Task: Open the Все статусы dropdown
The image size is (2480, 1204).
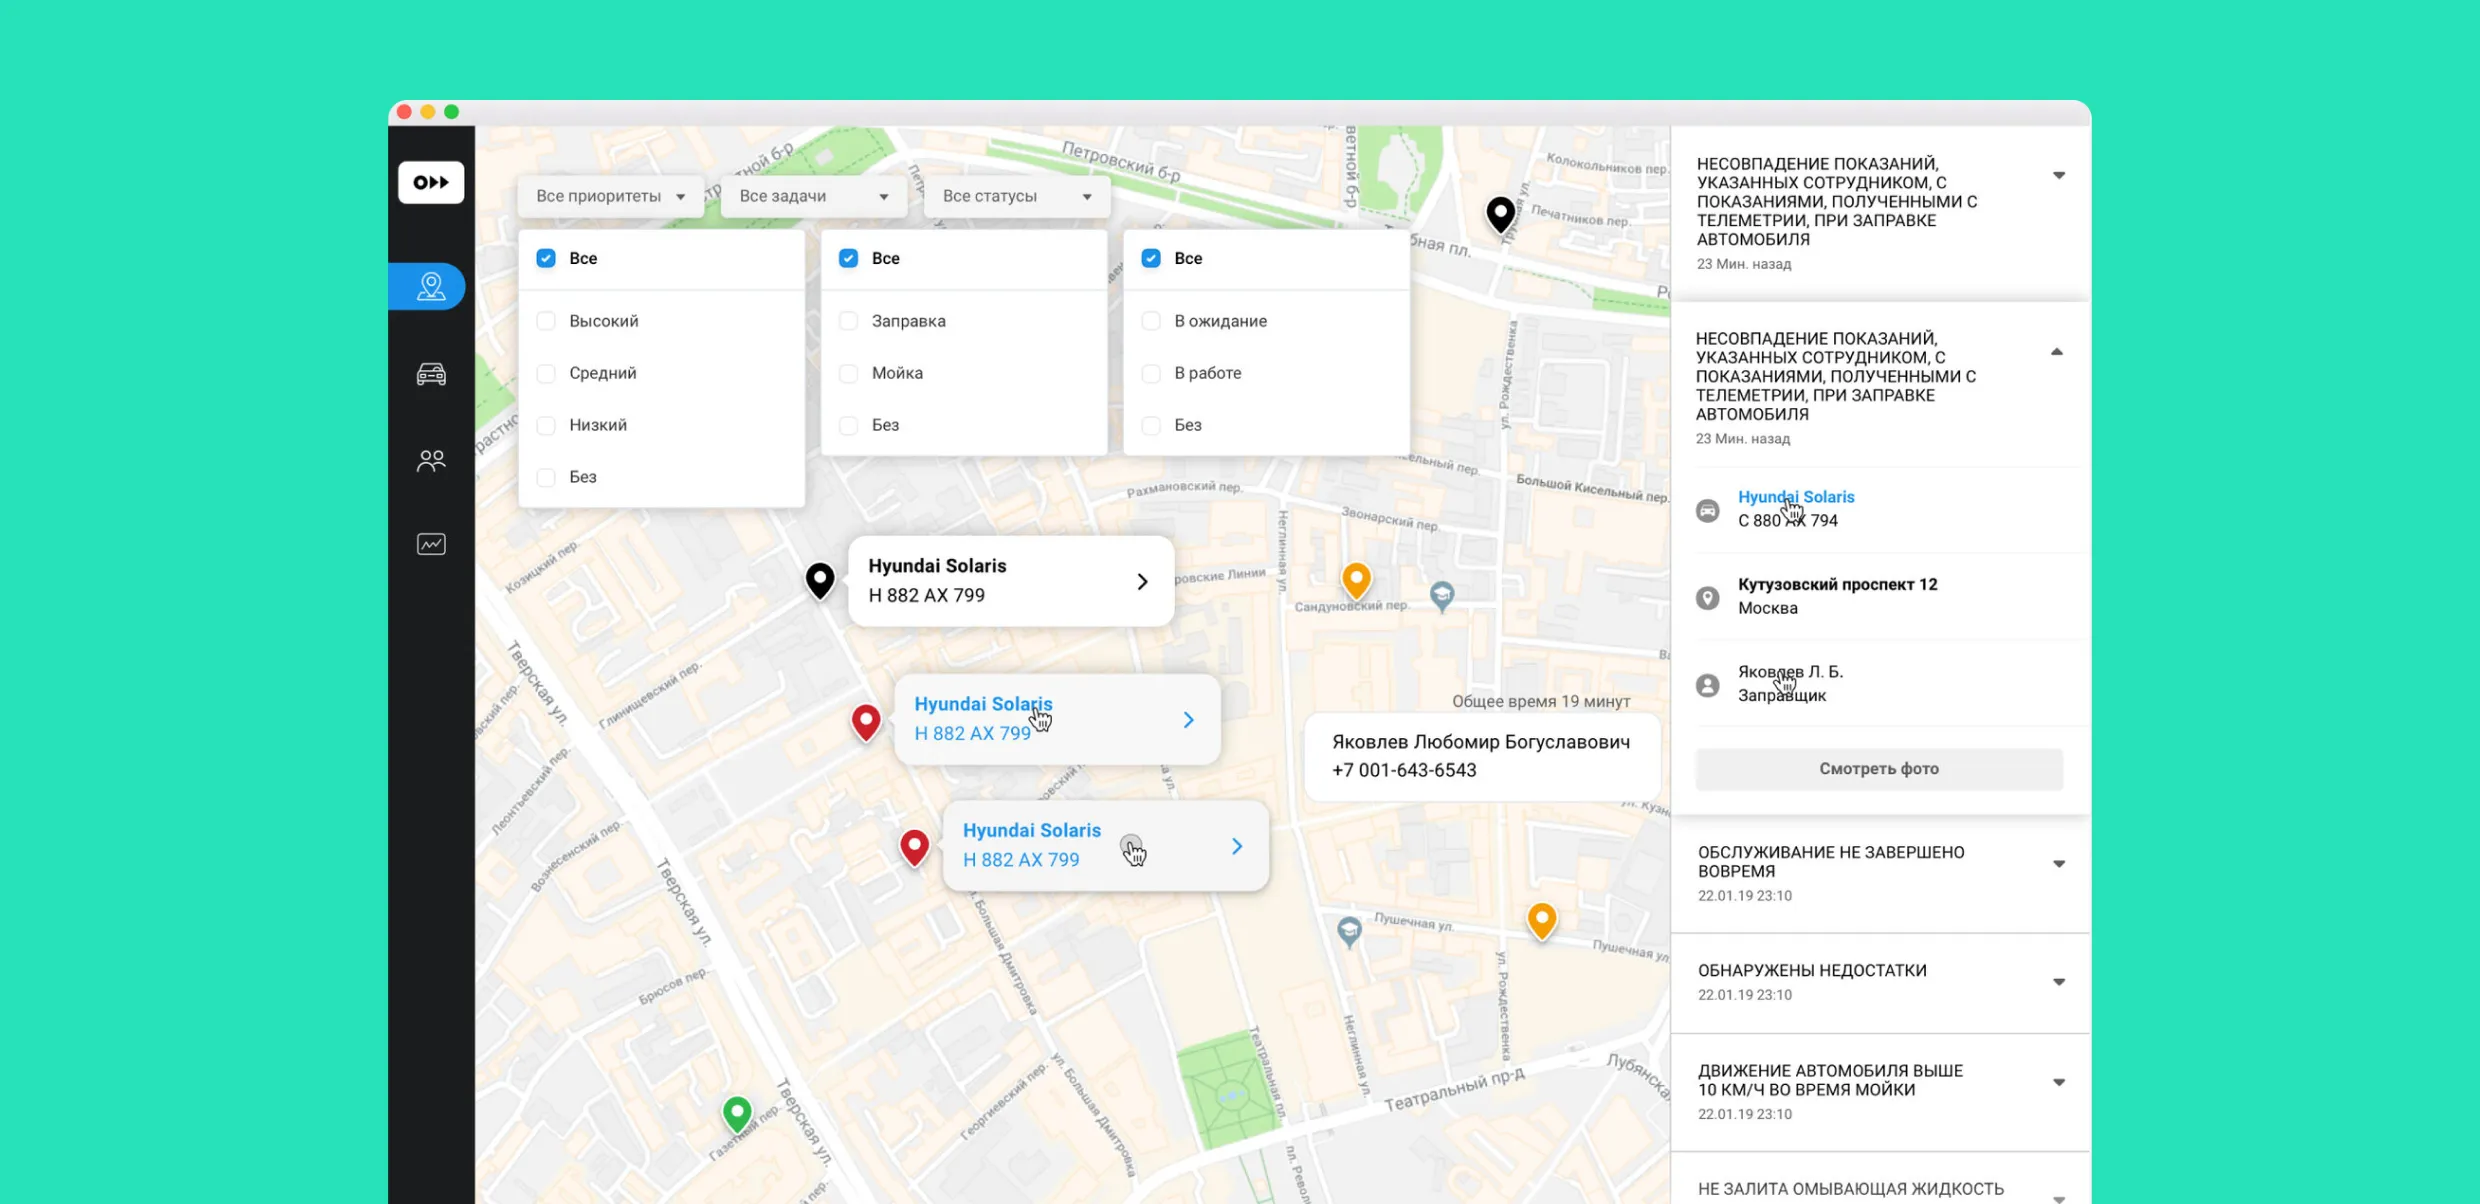Action: (1017, 196)
